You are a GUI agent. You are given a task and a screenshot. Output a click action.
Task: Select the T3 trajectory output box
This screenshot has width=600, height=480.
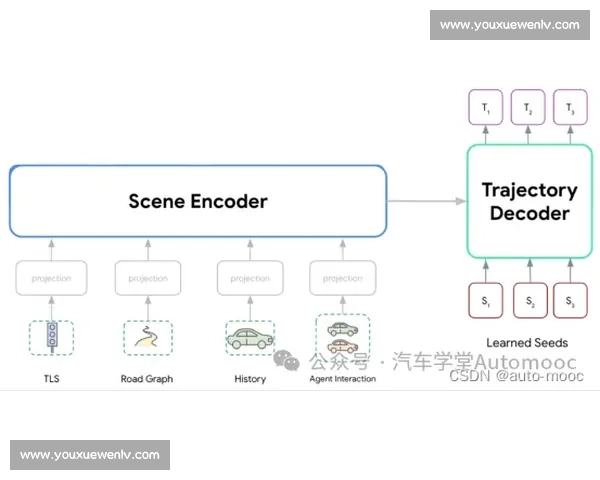(570, 107)
